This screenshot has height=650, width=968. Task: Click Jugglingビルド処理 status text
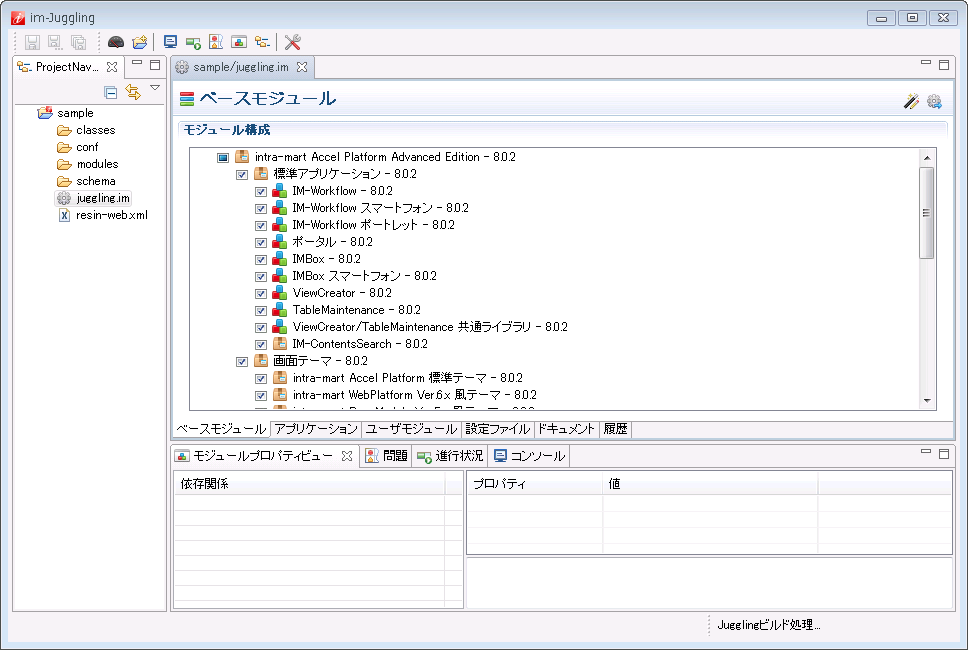click(x=769, y=625)
